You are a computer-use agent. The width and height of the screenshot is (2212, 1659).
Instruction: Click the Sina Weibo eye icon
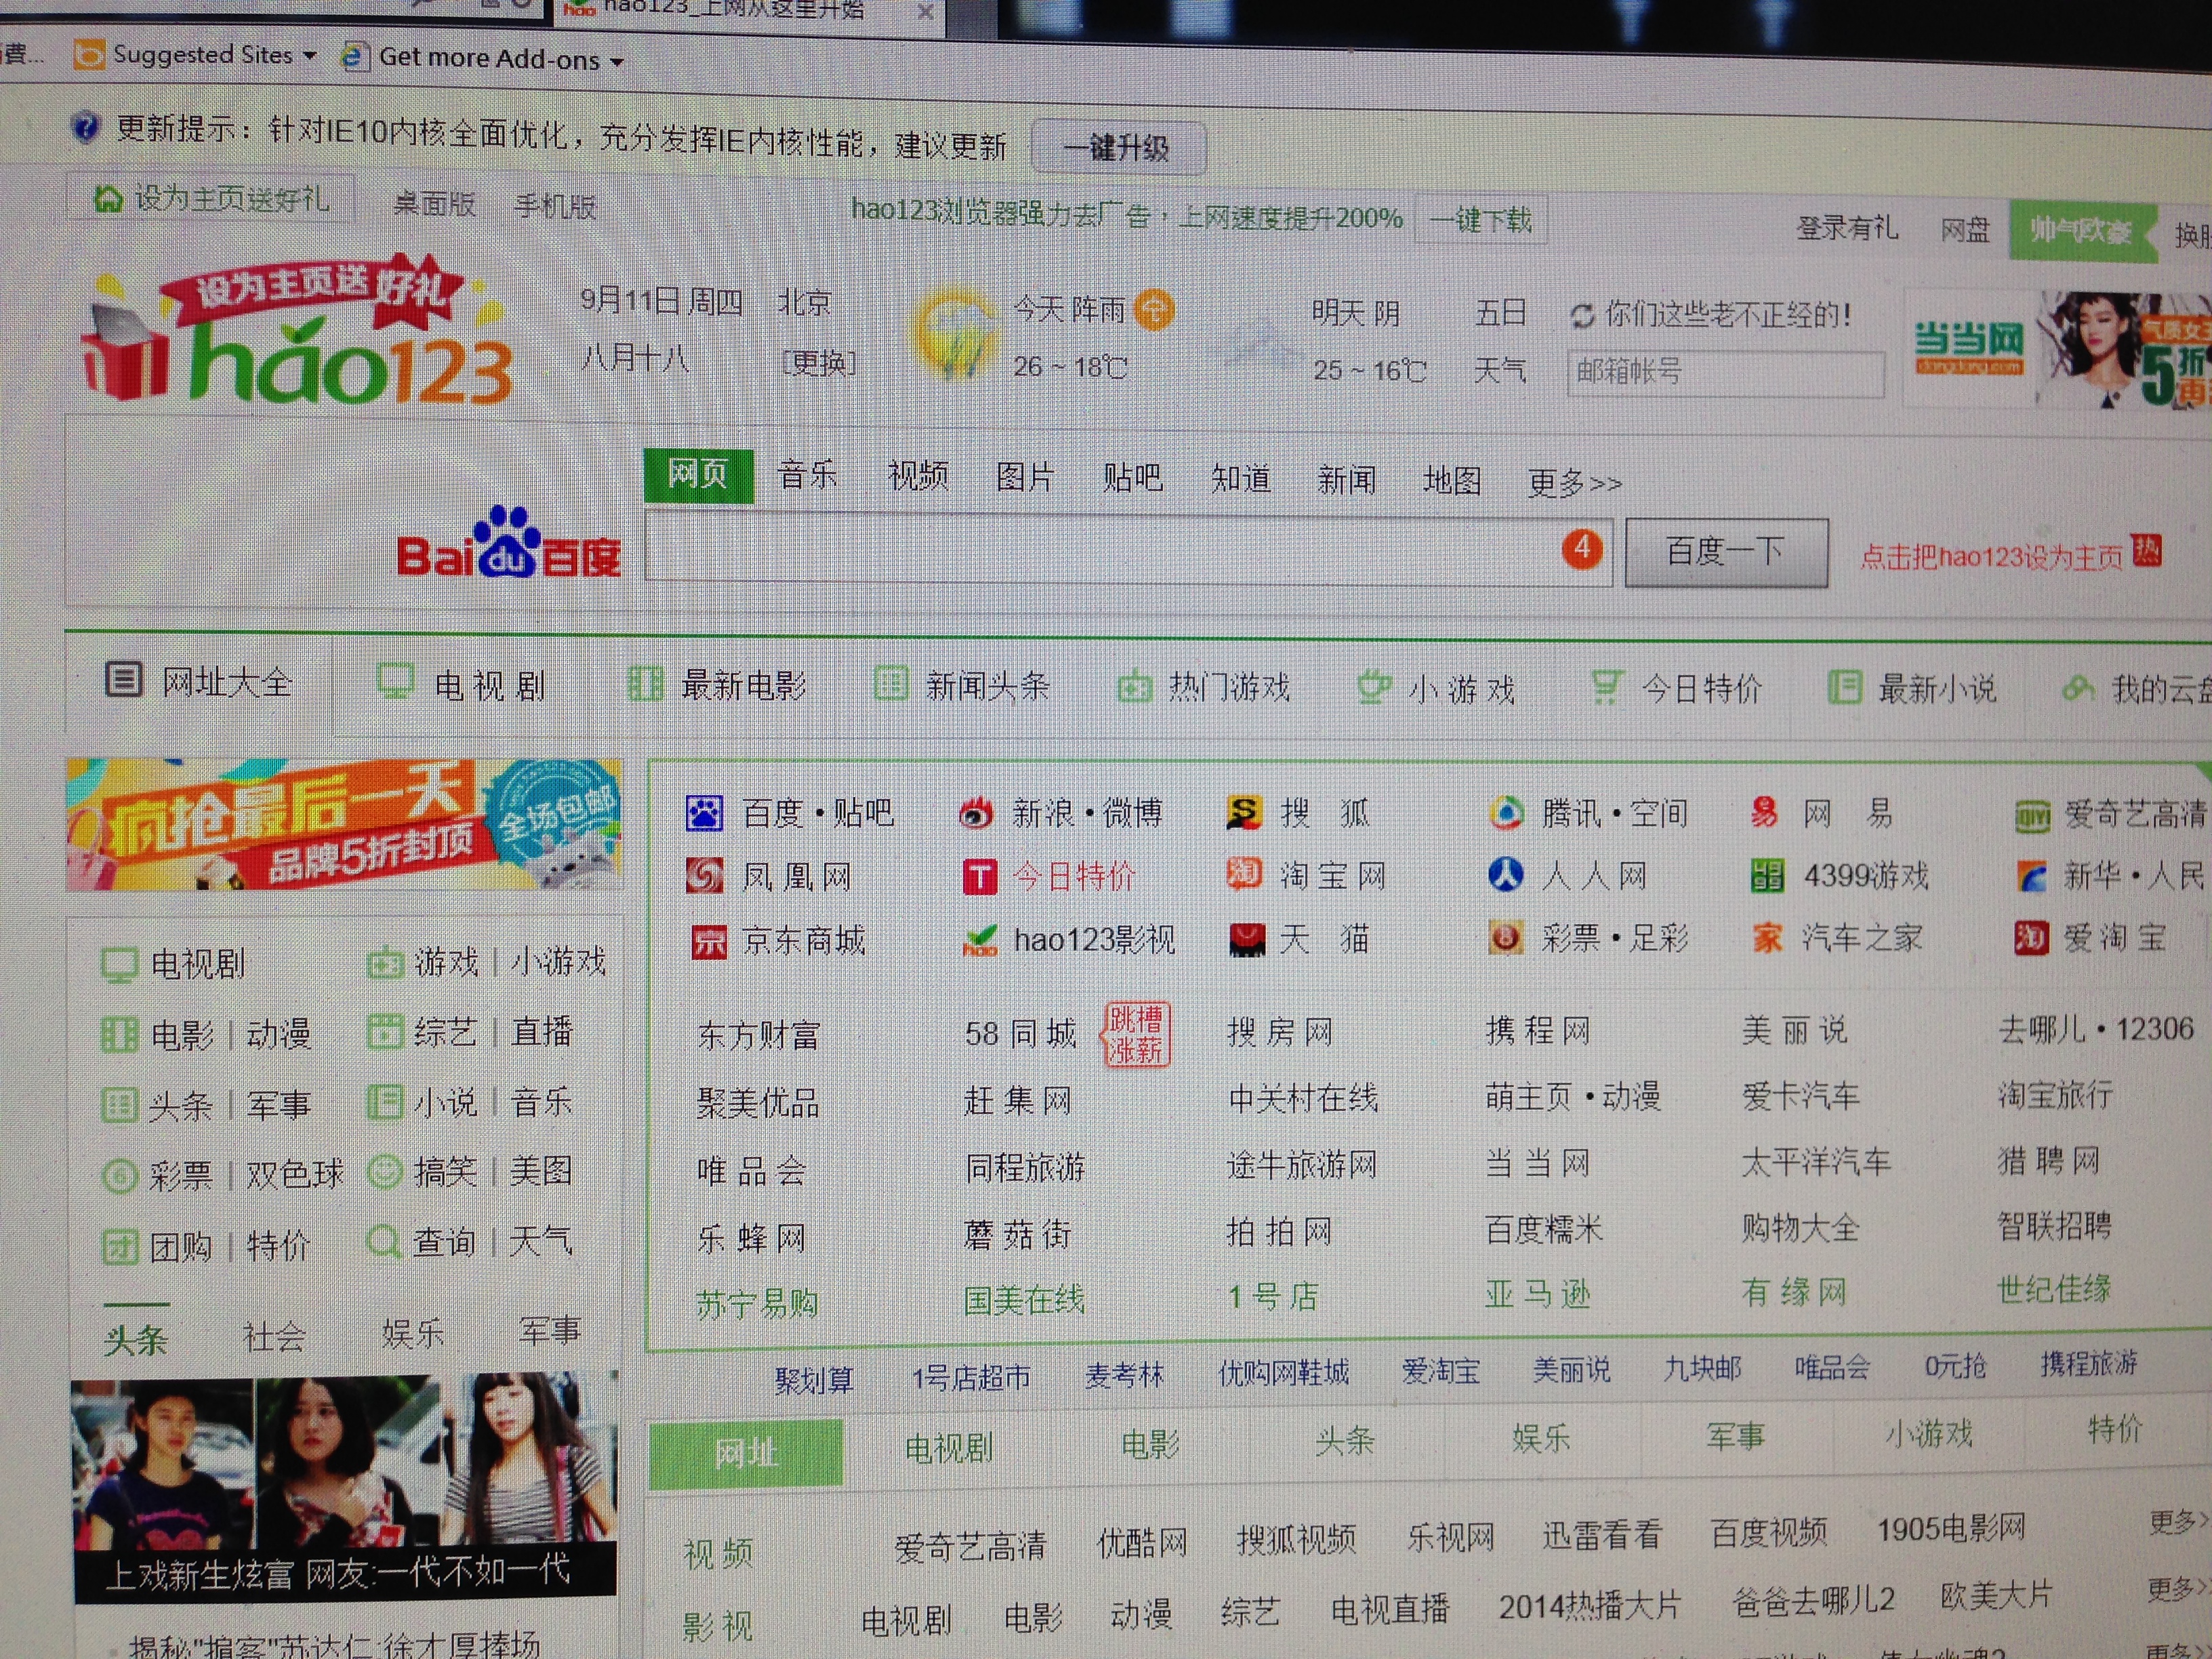coord(976,814)
